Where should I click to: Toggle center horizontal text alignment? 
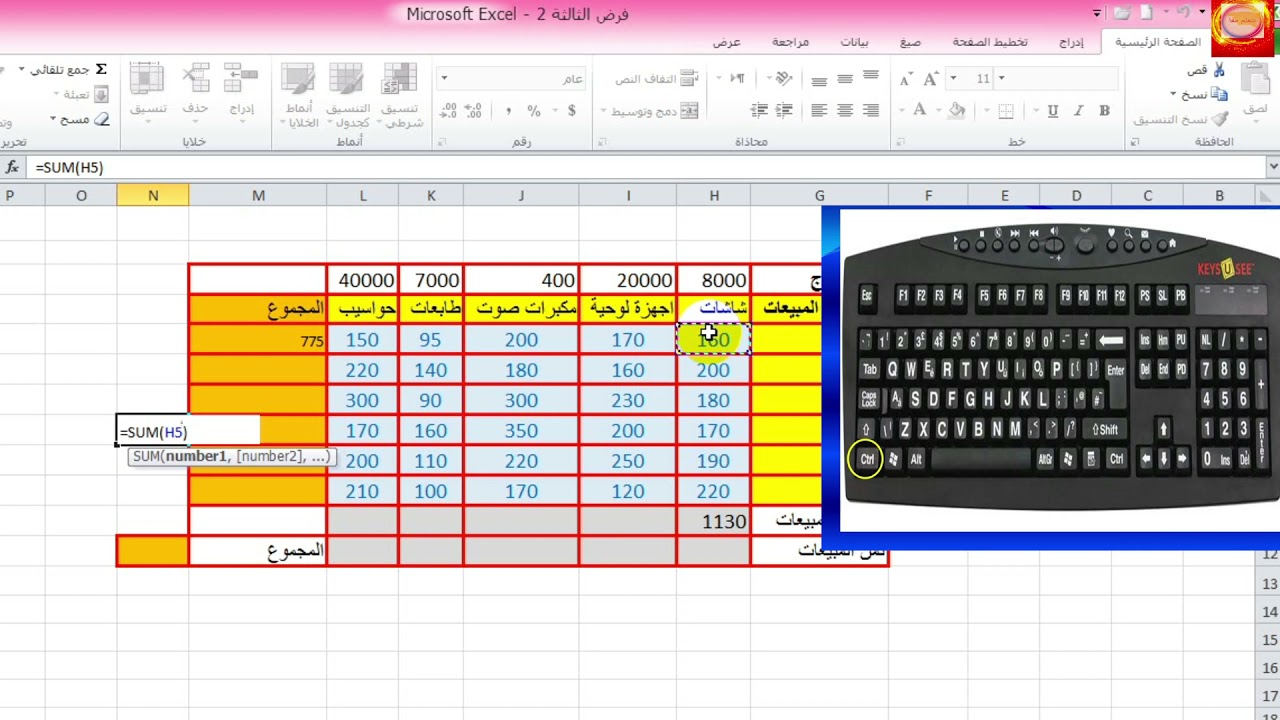(x=845, y=111)
